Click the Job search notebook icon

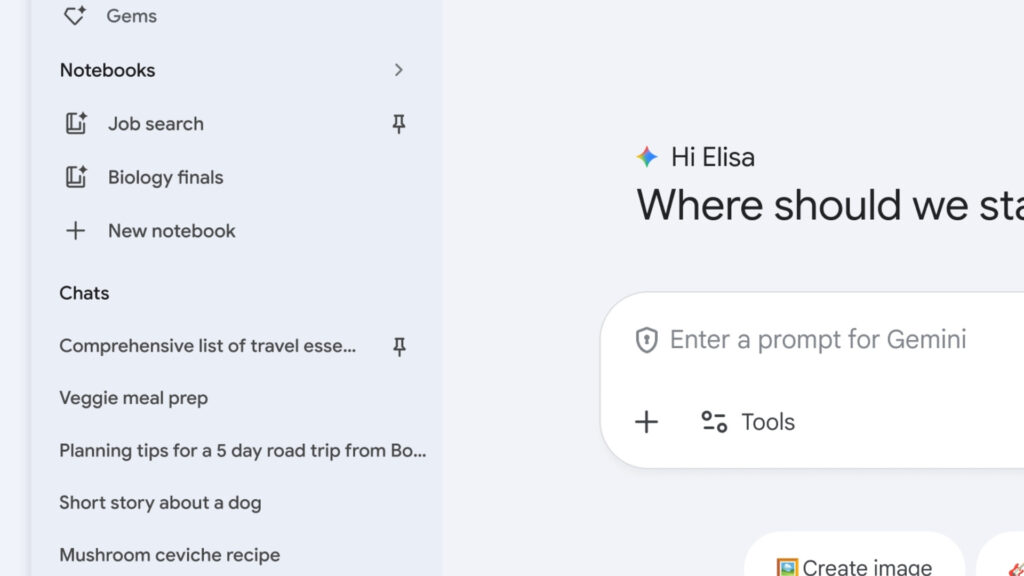[76, 124]
